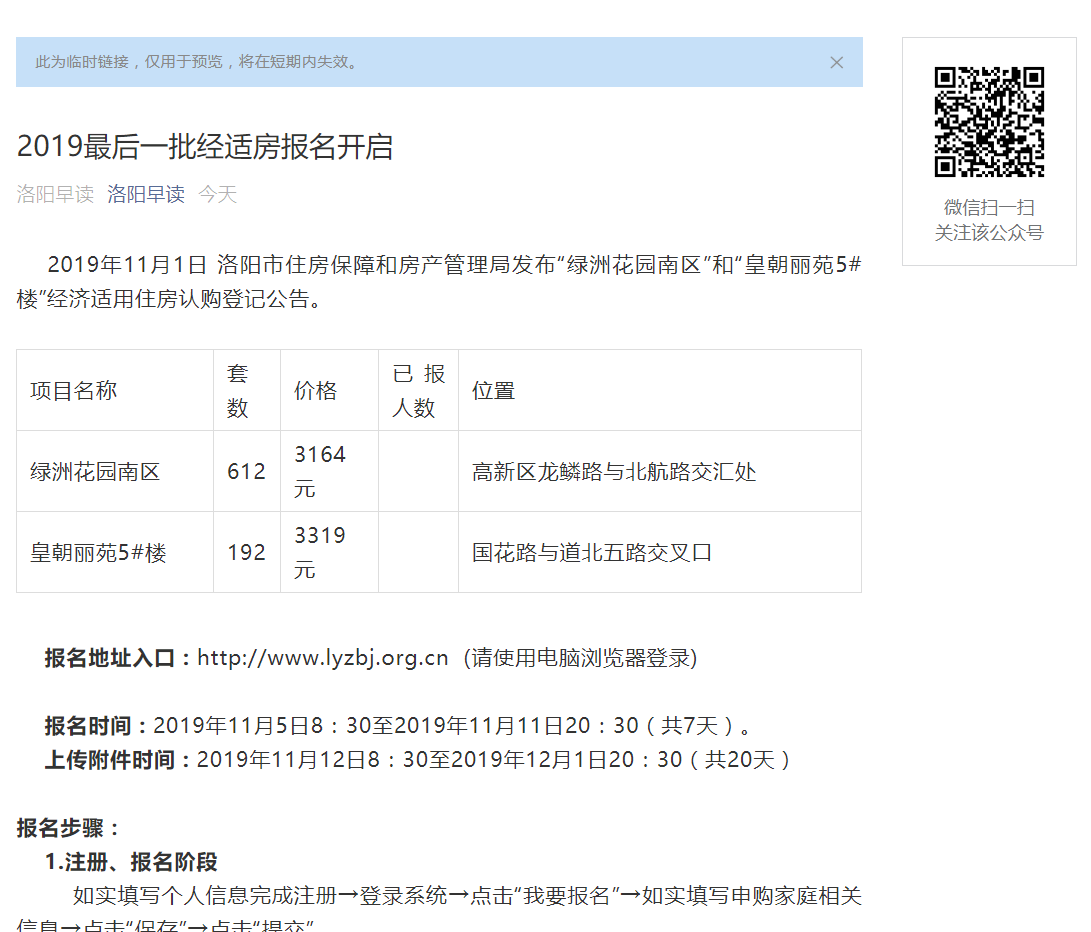Select the 3319元 price cell
Screen dimensions: 1091x932
329,553
